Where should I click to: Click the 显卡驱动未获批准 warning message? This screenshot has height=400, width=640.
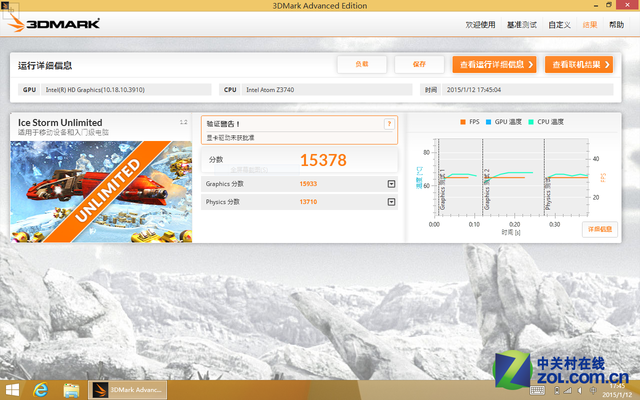(230, 138)
